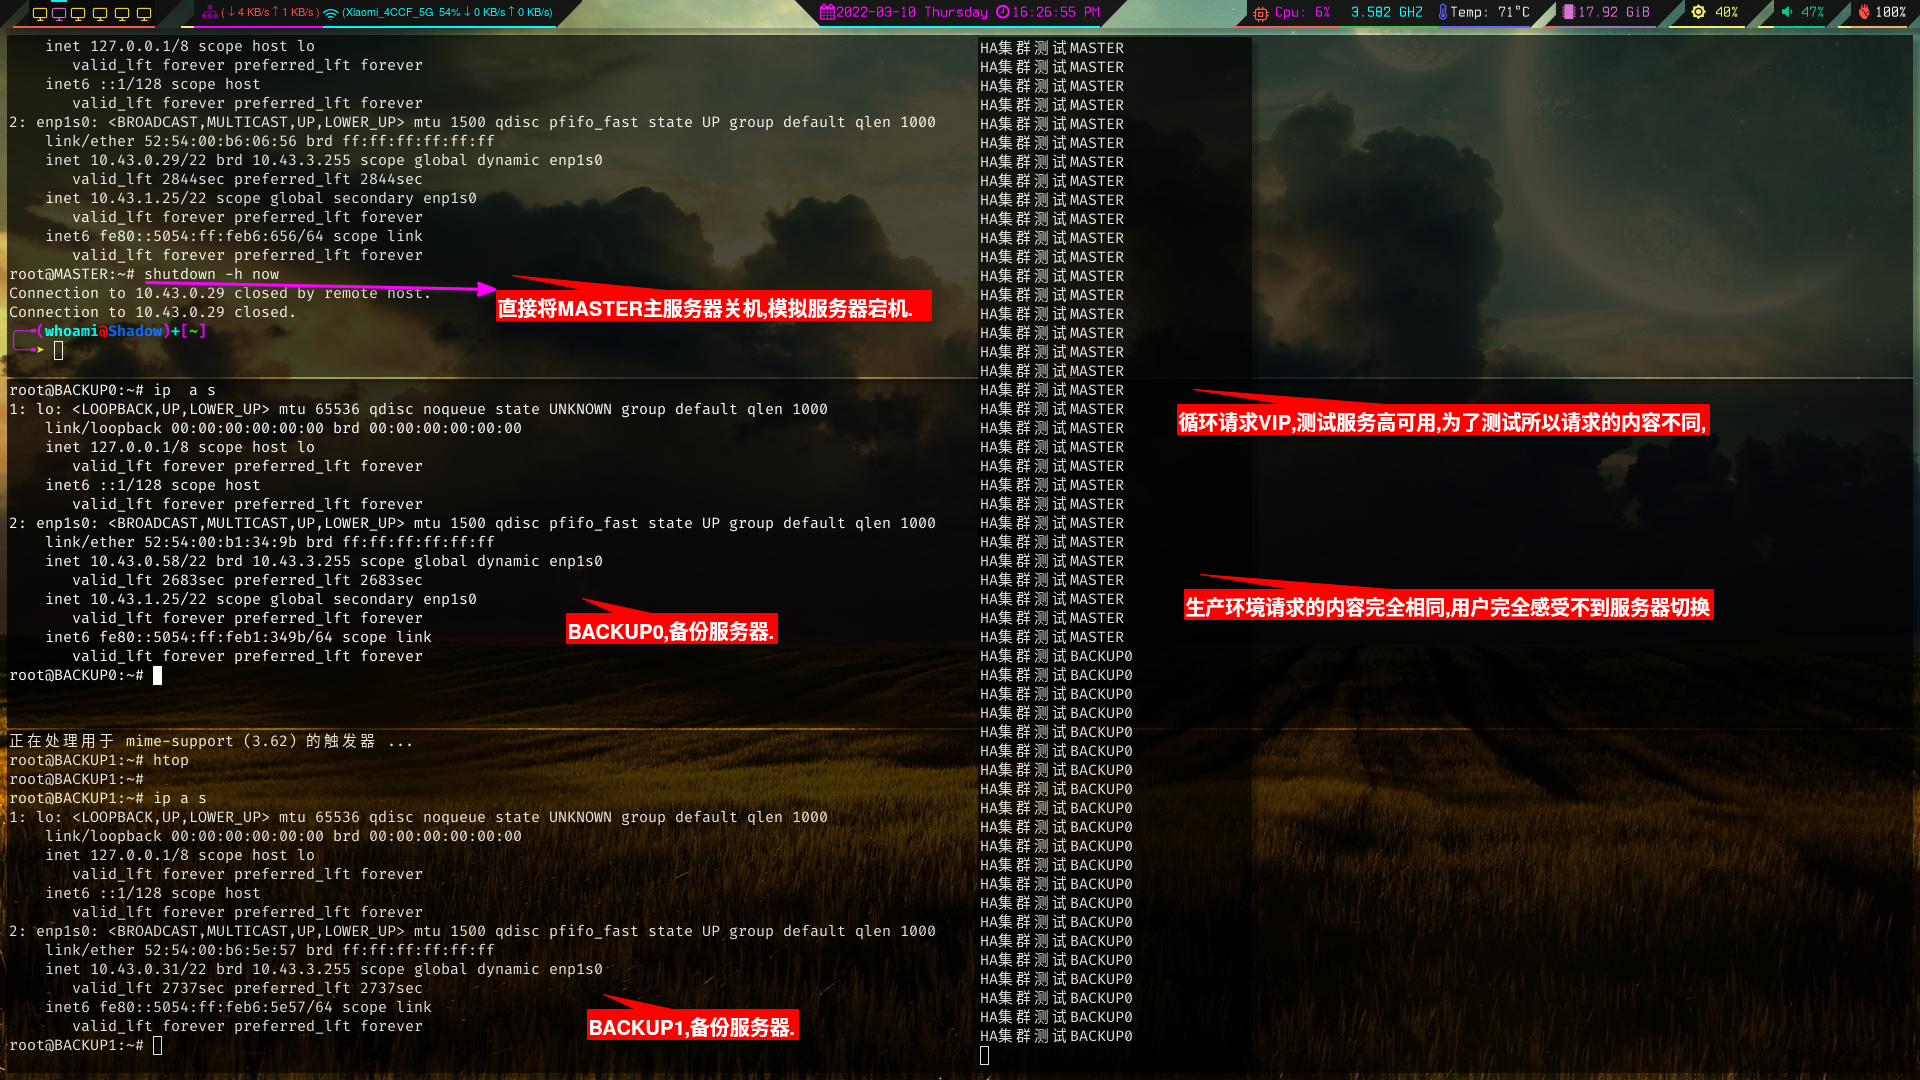Viewport: 1920px width, 1080px height.
Task: Click the memory 17.92 GiB icon
Action: [1568, 12]
